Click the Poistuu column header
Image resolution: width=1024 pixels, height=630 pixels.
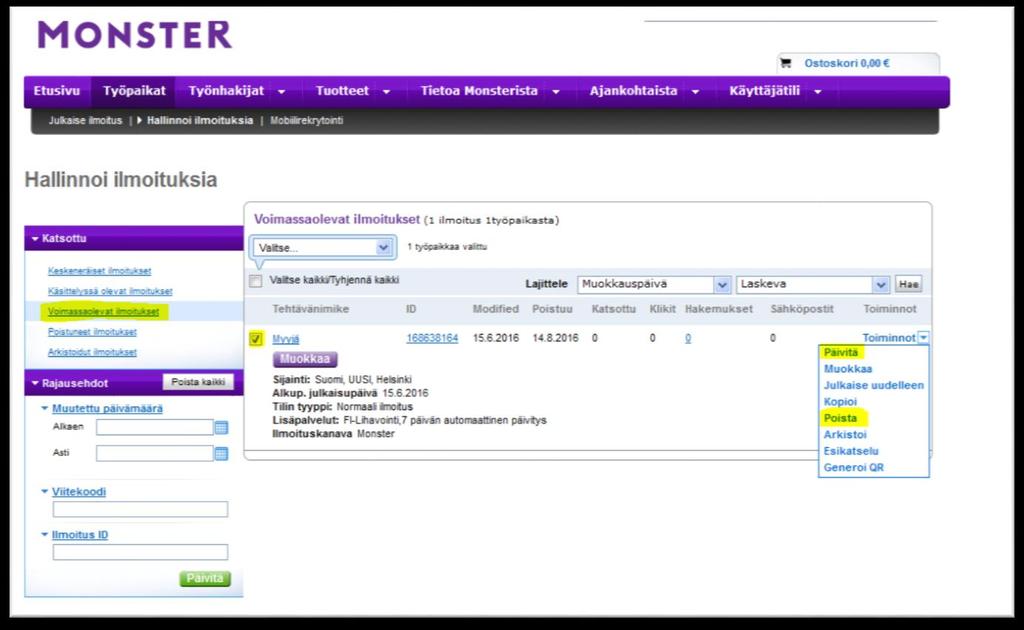click(x=552, y=309)
